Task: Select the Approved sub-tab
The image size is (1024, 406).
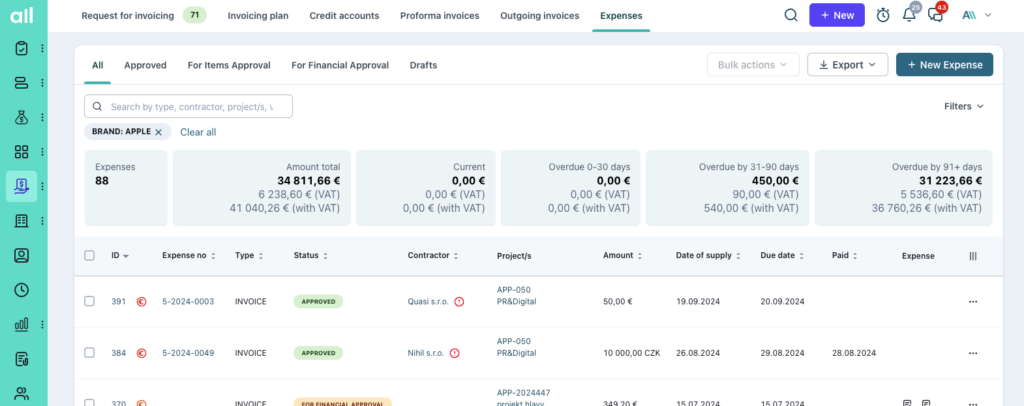Action: tap(145, 65)
